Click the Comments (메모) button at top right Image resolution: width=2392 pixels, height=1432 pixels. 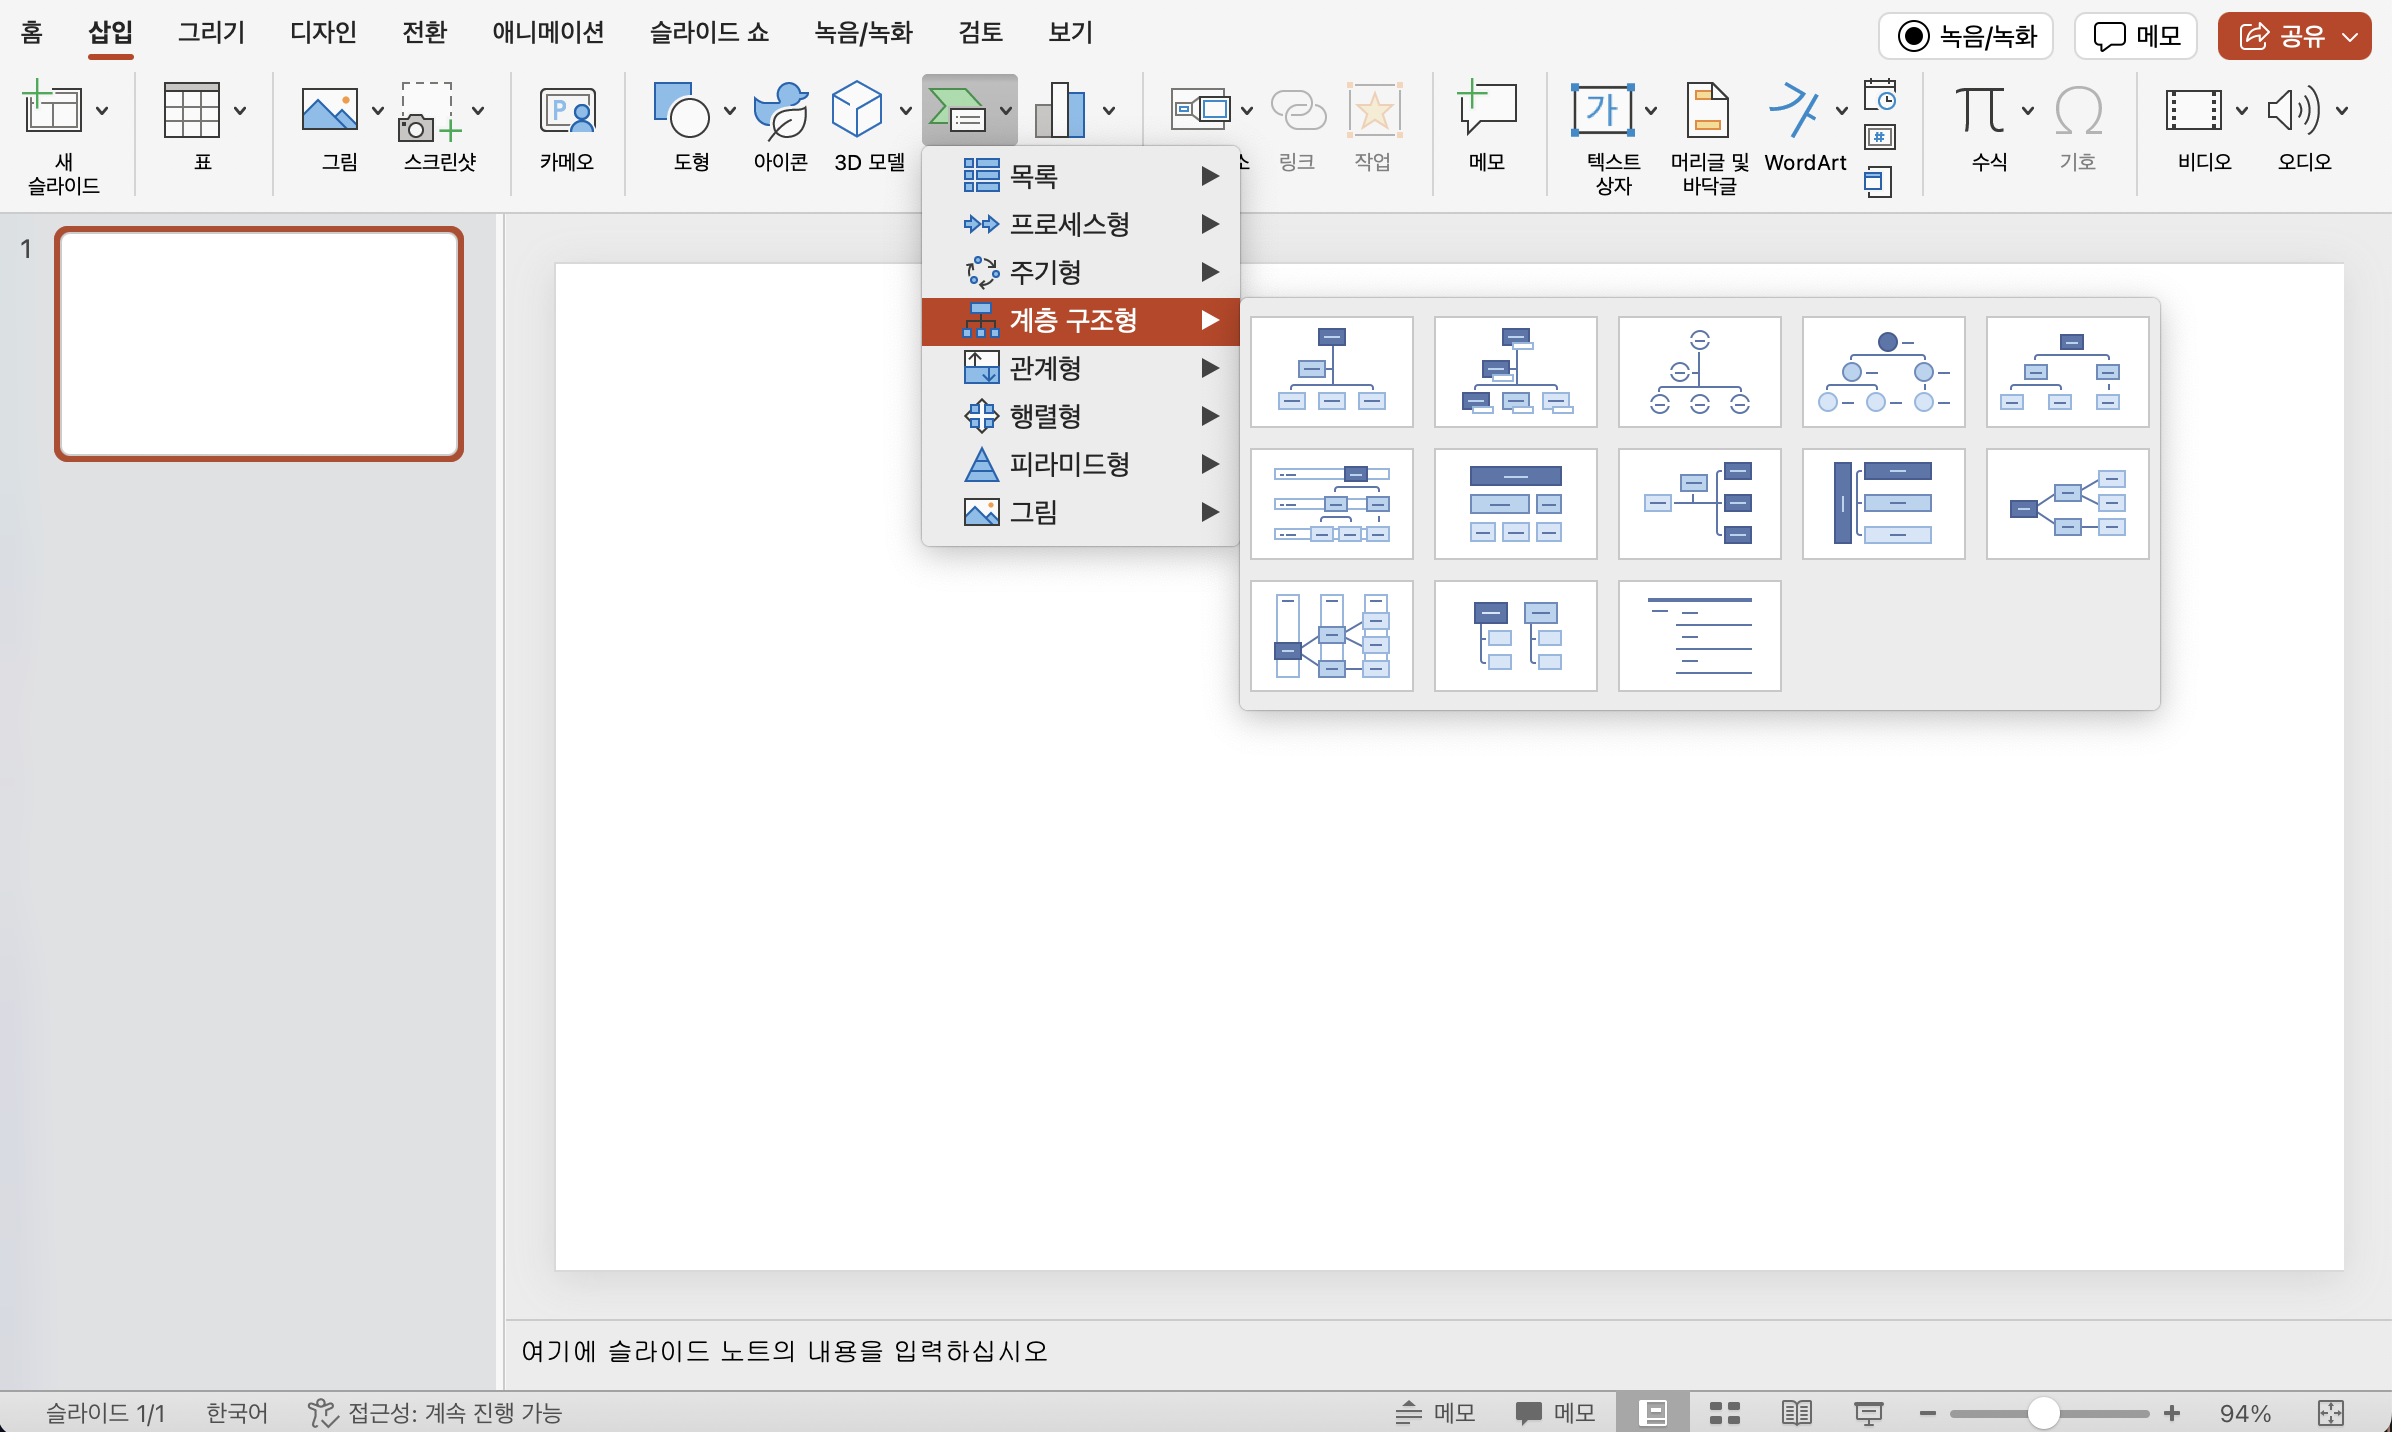click(2136, 37)
